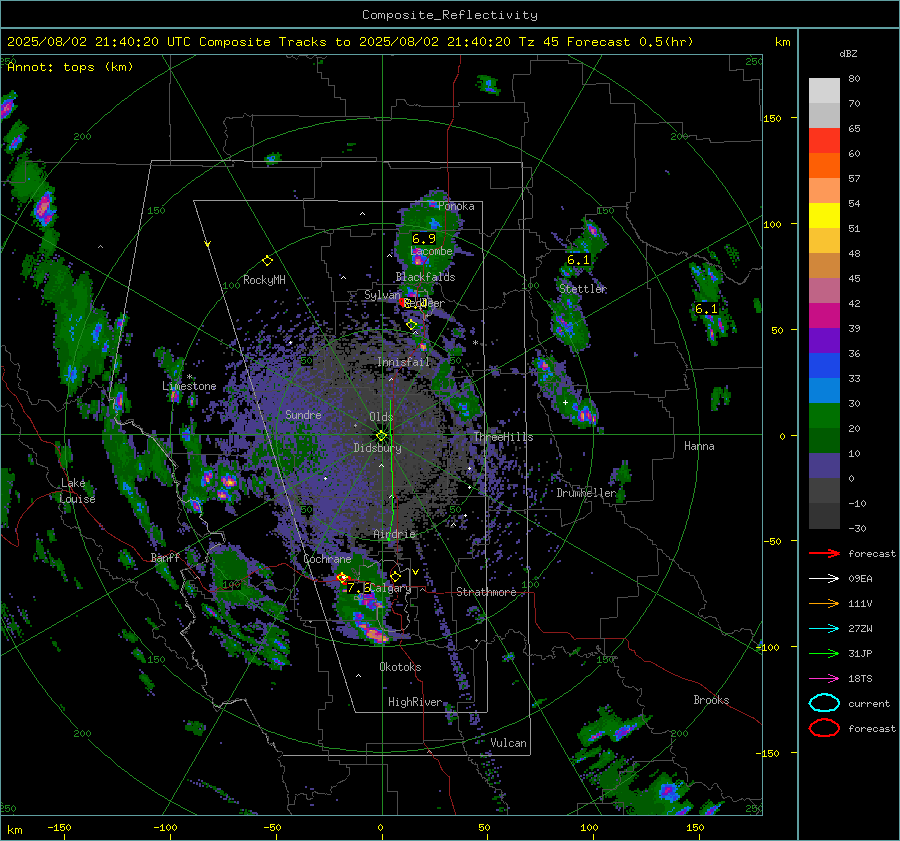This screenshot has height=841, width=900.
Task: Click the ThreeHills label
Action: tap(503, 437)
